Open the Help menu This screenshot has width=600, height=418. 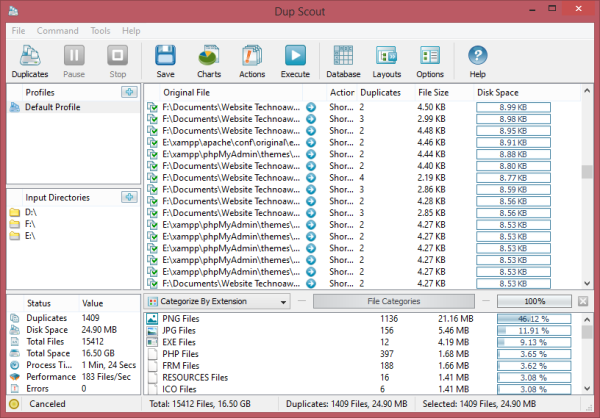click(x=131, y=31)
